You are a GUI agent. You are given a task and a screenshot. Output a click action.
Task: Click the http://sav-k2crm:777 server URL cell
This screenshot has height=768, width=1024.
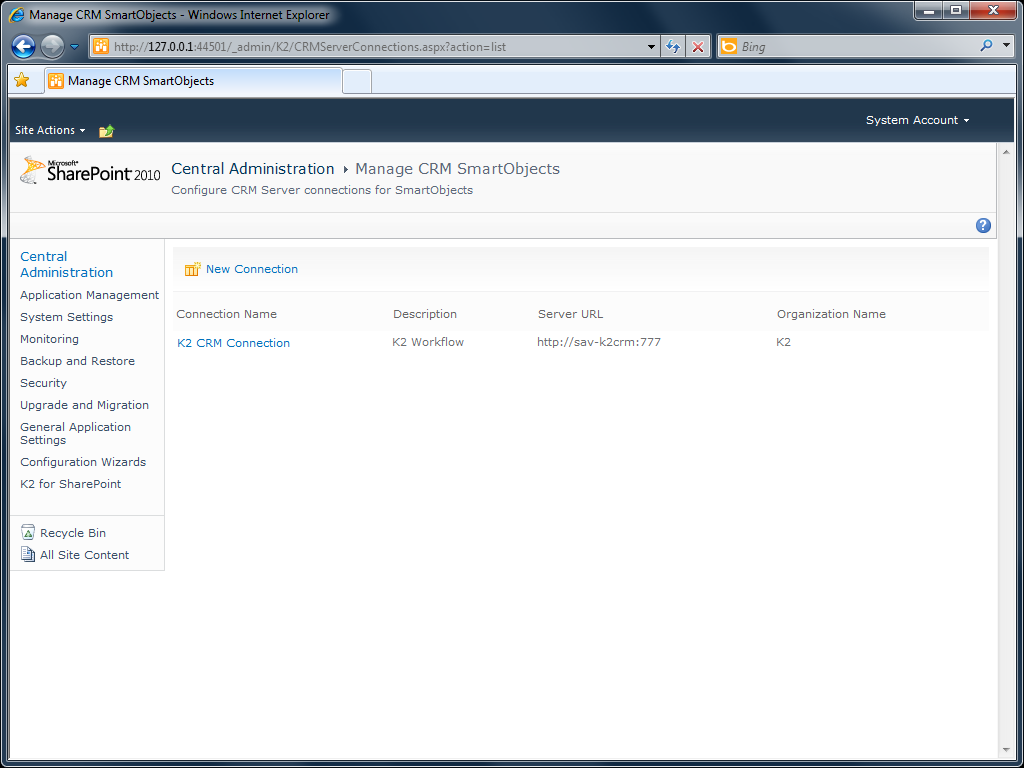pos(599,342)
